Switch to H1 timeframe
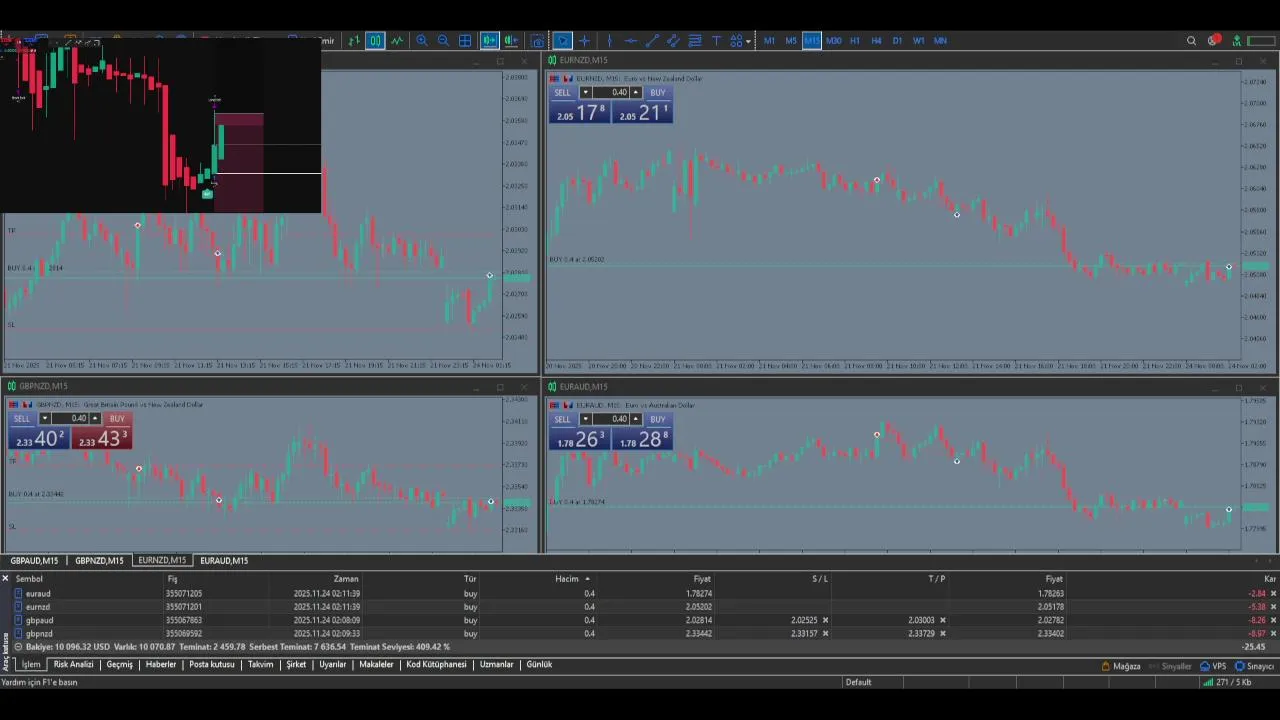The width and height of the screenshot is (1280, 720). tap(855, 41)
